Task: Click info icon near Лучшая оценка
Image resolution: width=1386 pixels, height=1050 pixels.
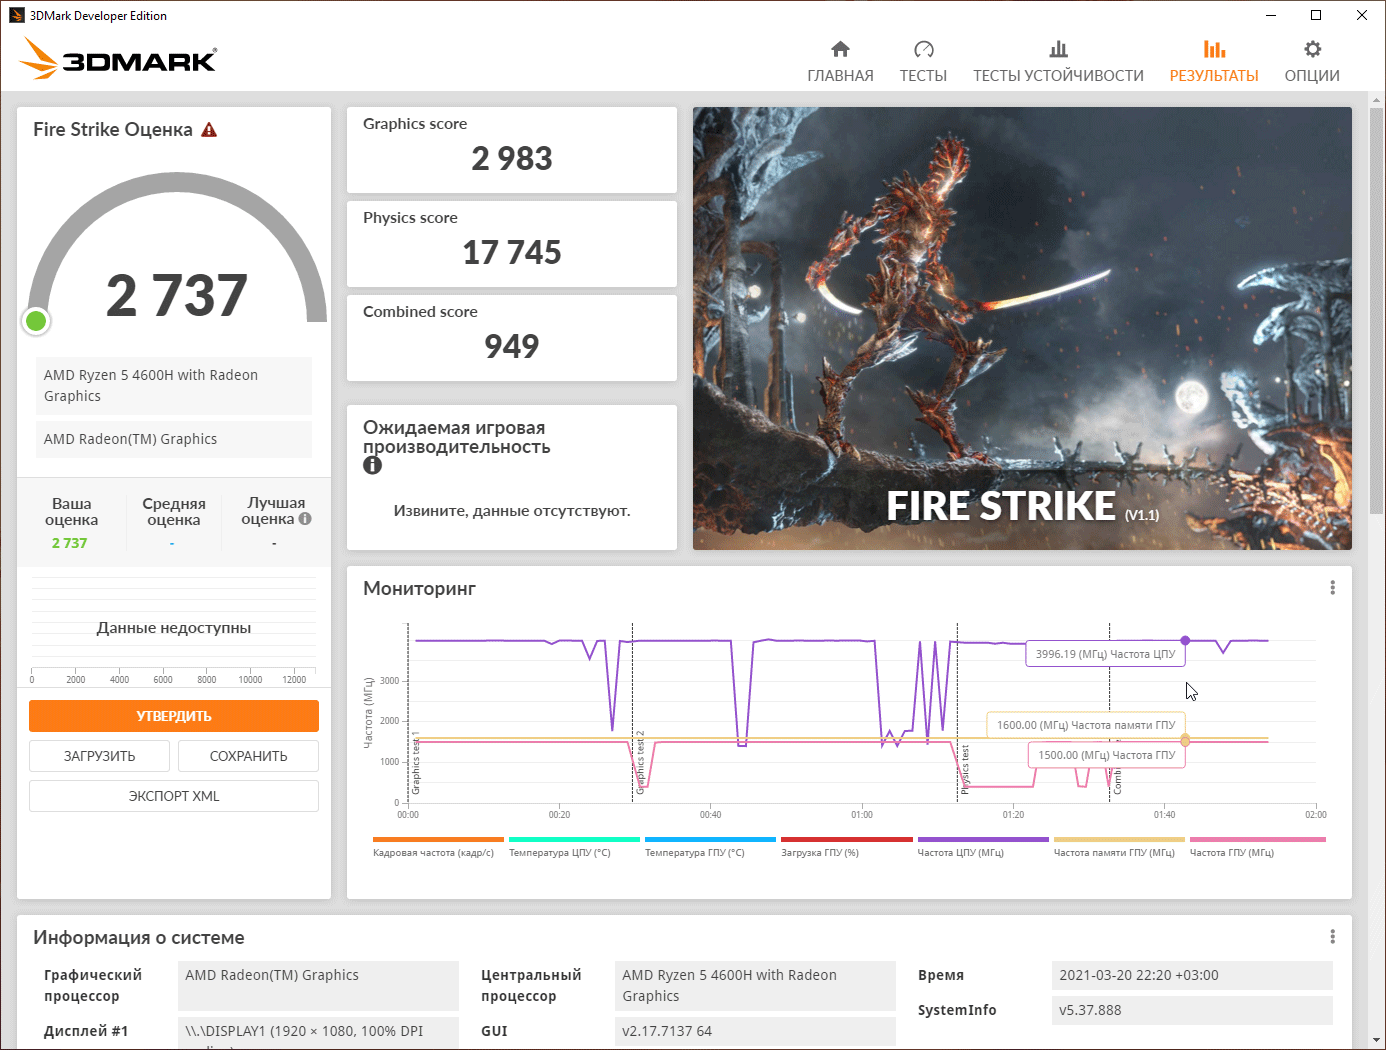Action: point(305,519)
